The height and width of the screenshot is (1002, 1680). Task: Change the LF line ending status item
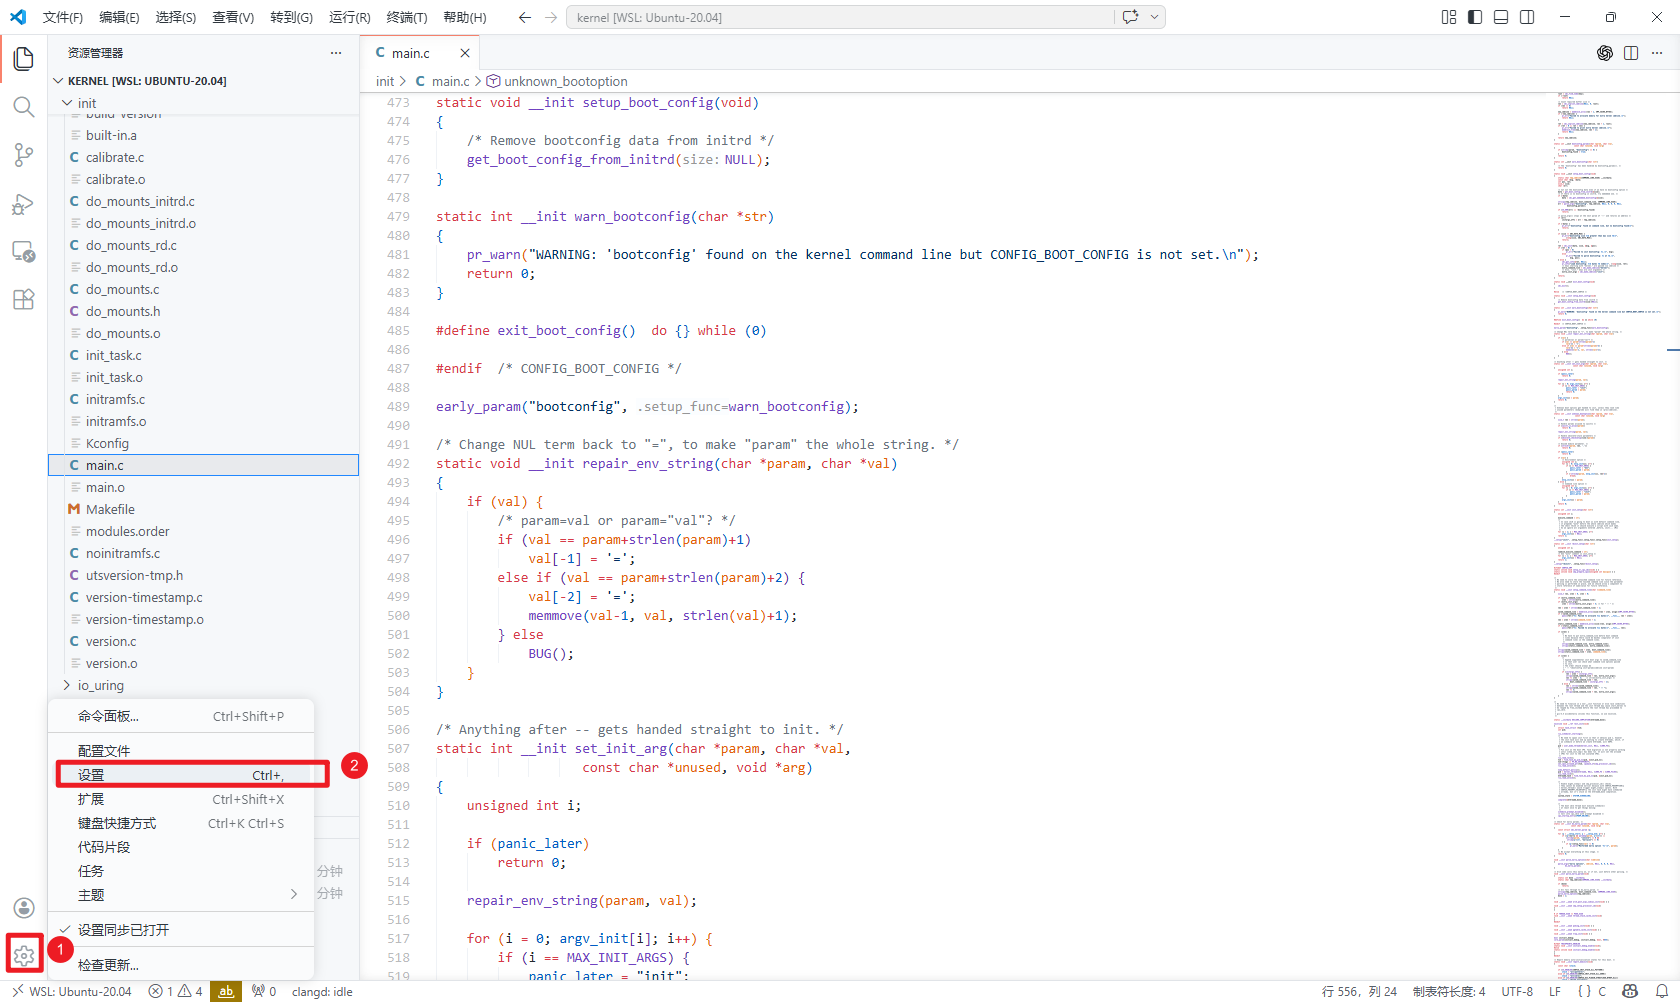1555,992
